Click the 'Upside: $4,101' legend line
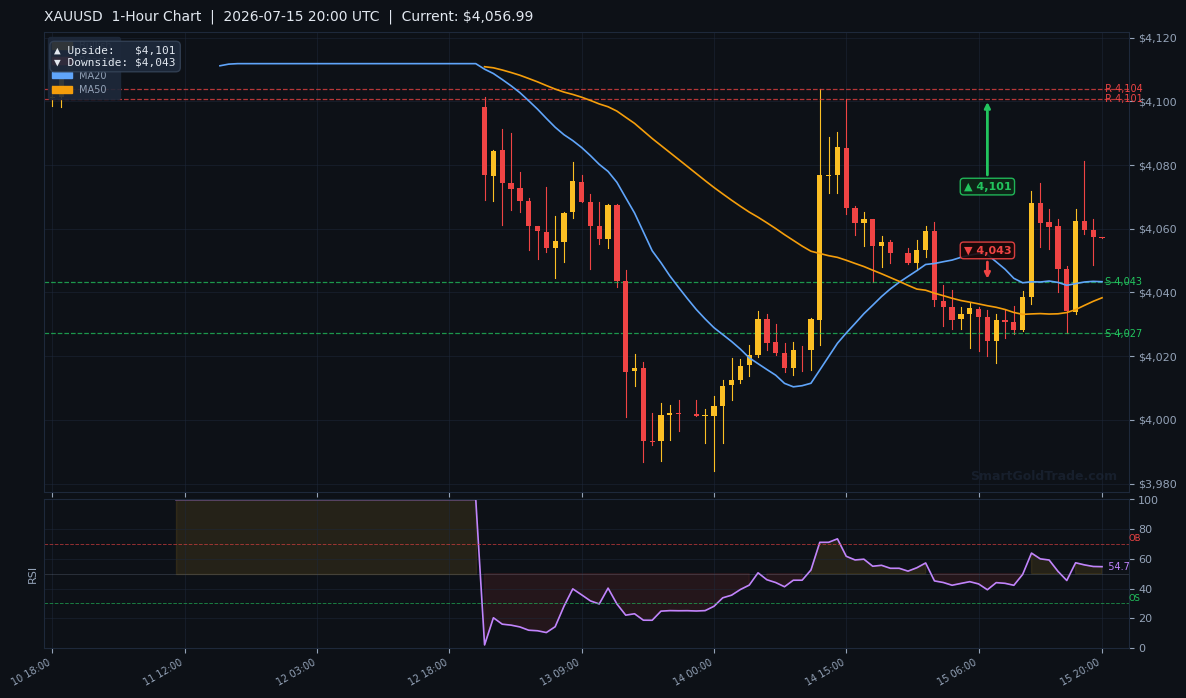The height and width of the screenshot is (698, 1186). [x=114, y=51]
